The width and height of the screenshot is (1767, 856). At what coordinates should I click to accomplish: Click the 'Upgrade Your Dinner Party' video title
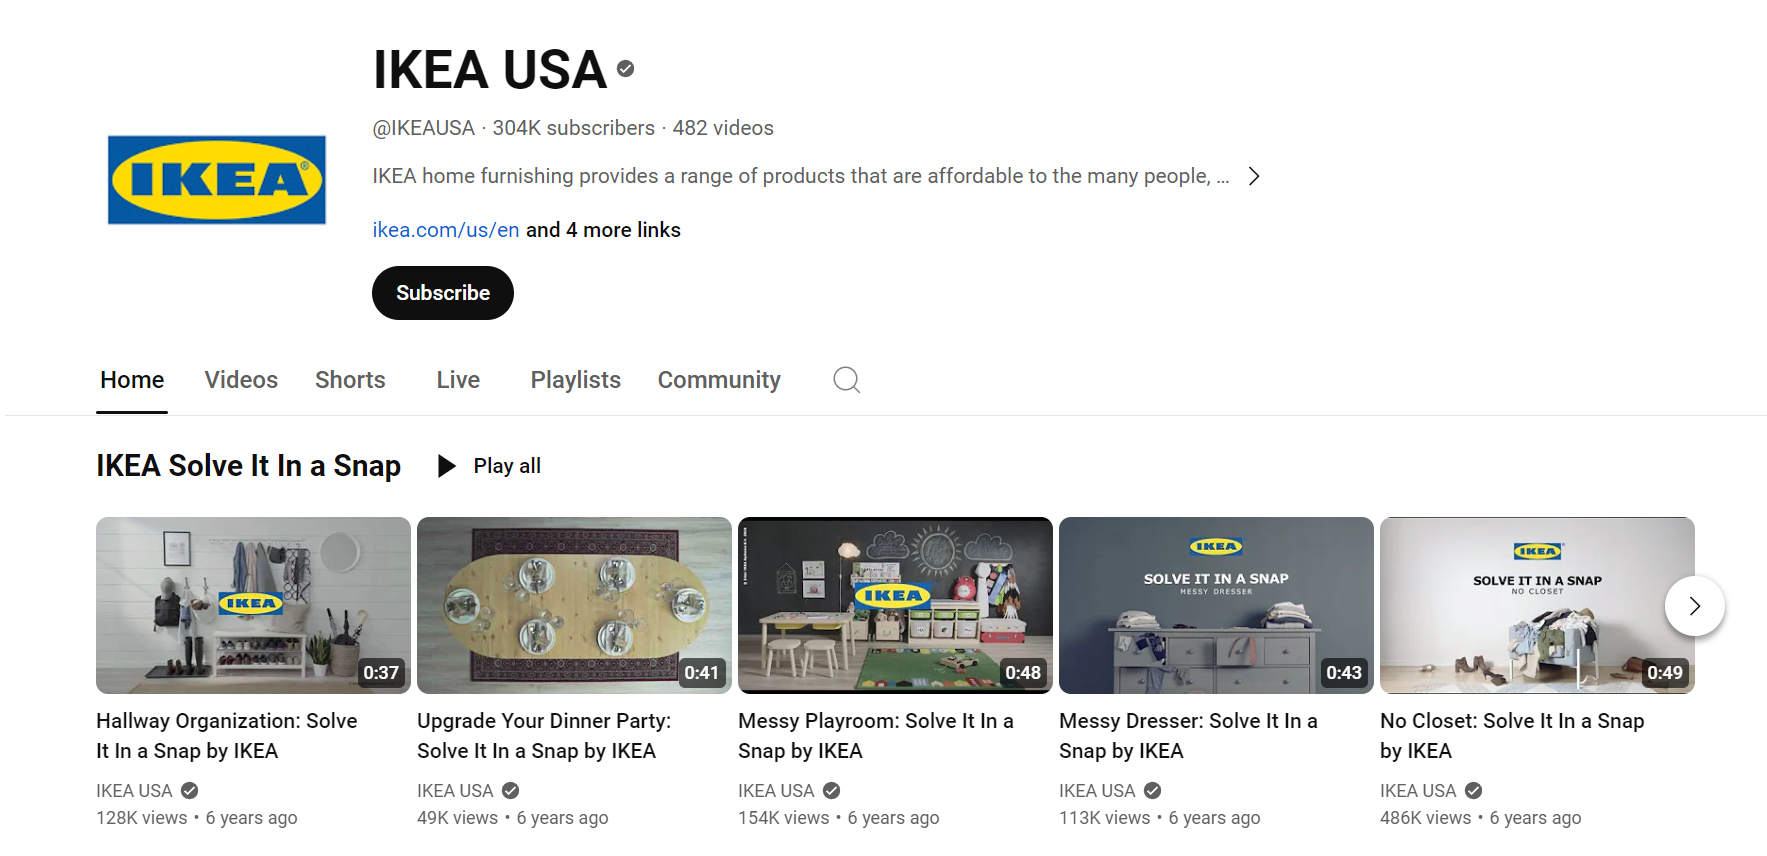point(544,736)
